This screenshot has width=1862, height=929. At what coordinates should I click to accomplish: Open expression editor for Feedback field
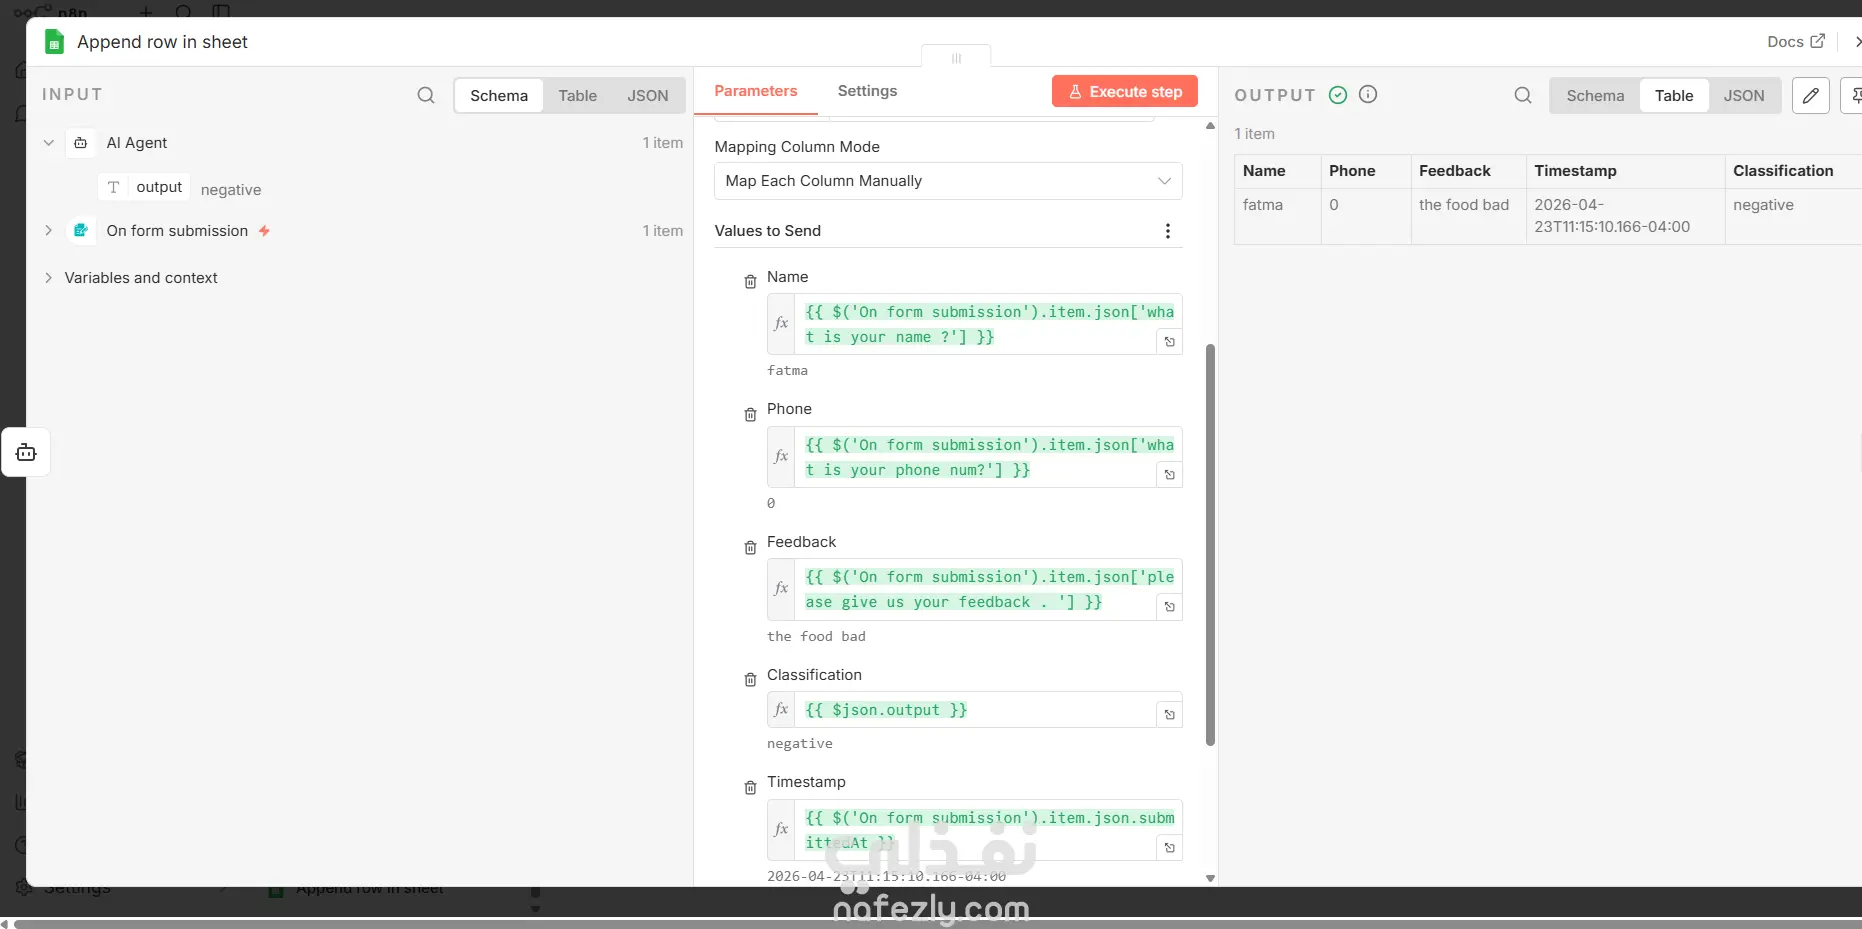coord(1169,607)
